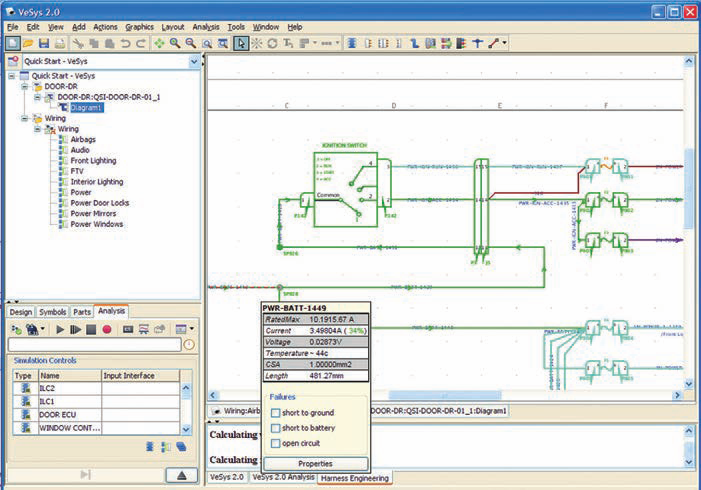
Task: Select Front Lighting in the tree
Action: tap(93, 161)
